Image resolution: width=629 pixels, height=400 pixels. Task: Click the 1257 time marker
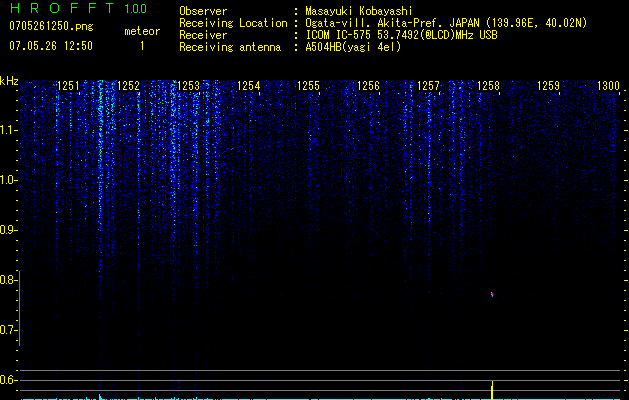click(428, 86)
